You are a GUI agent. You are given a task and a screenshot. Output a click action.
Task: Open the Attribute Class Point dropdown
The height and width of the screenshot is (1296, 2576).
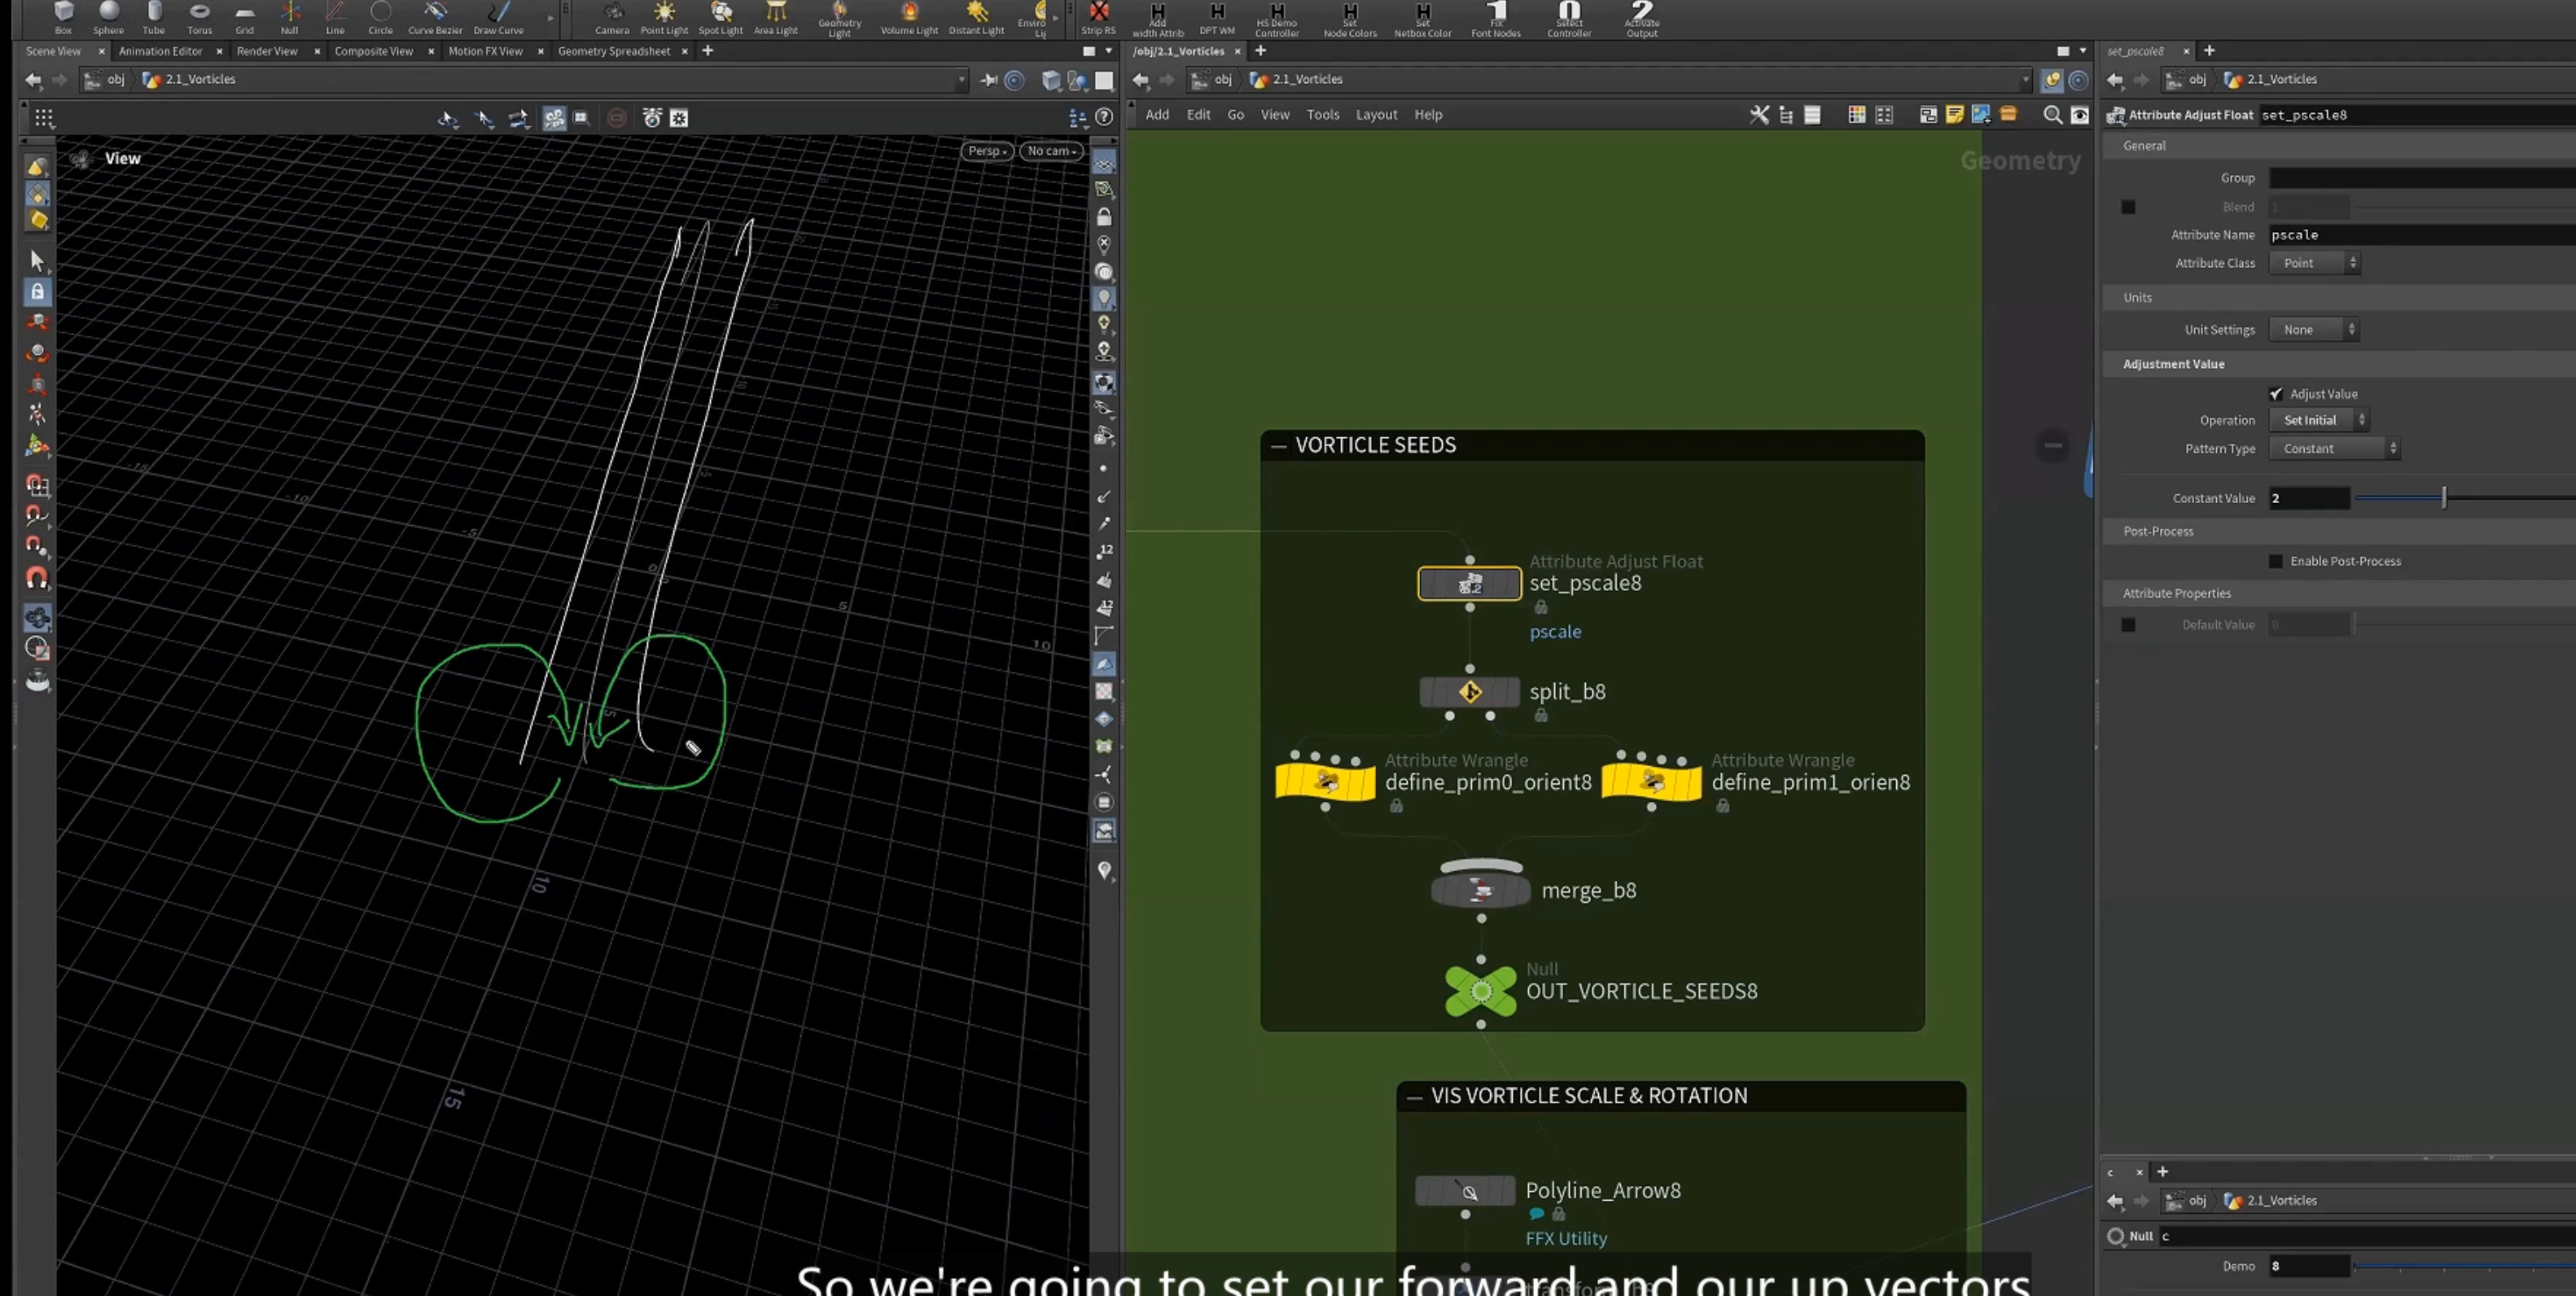pyautogui.click(x=2314, y=263)
